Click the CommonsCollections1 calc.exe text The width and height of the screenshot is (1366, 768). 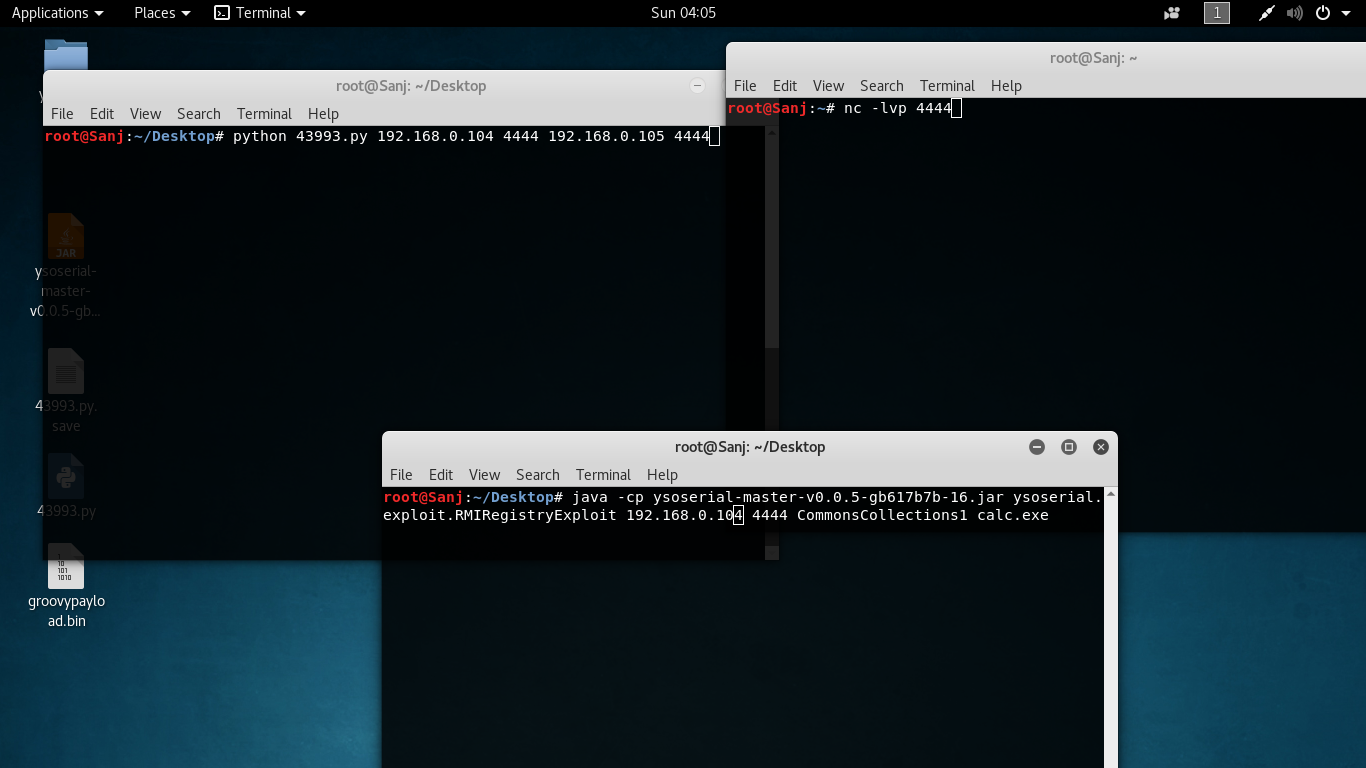[922, 515]
